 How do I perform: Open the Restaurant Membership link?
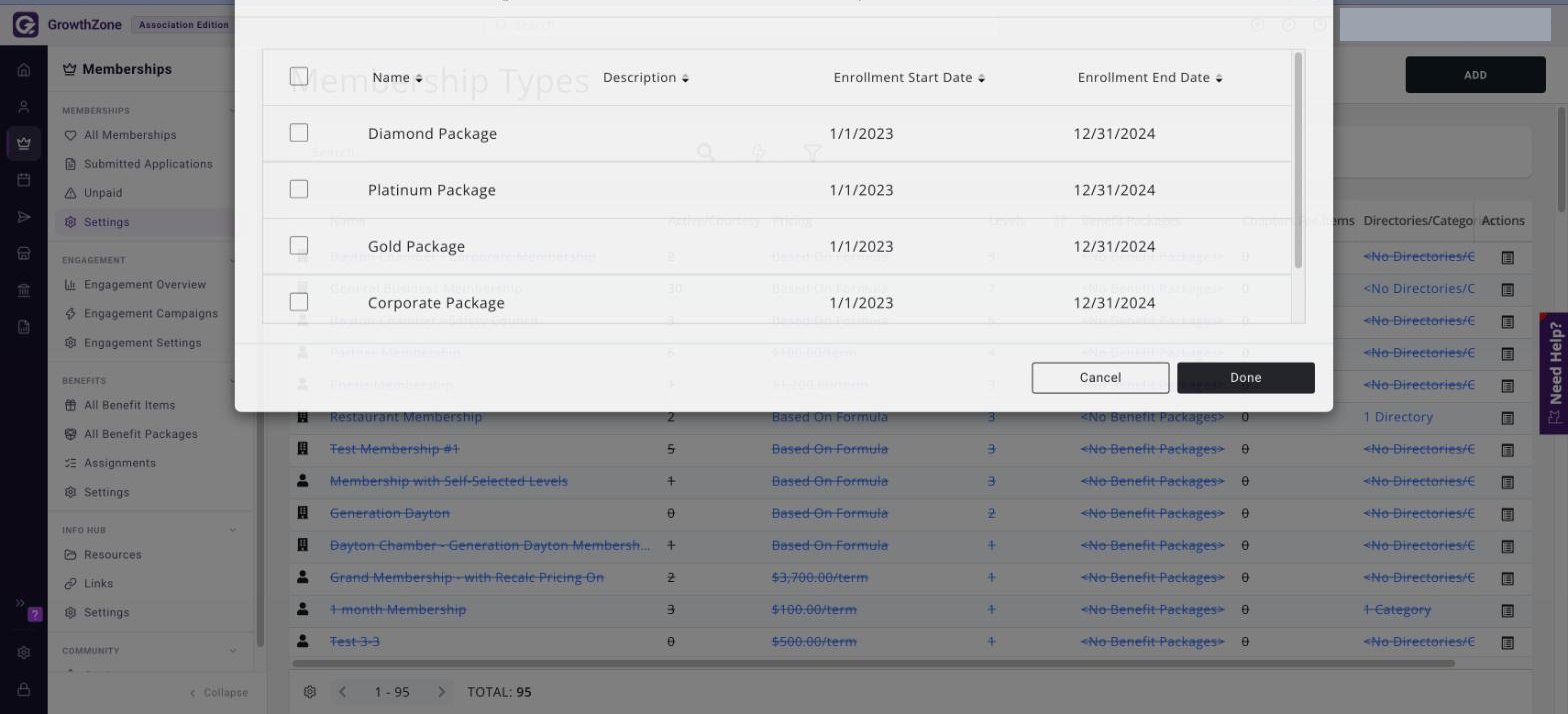point(406,417)
